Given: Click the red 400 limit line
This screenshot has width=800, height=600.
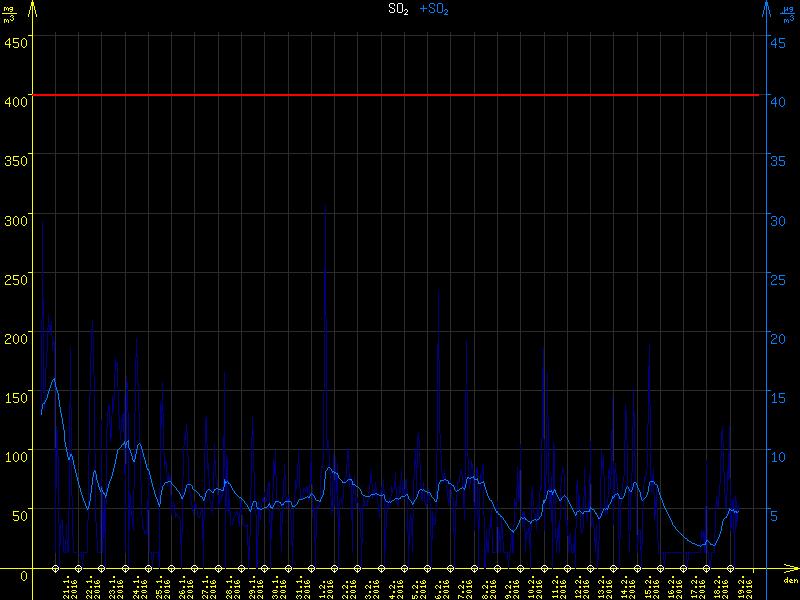Looking at the screenshot, I should (x=400, y=95).
